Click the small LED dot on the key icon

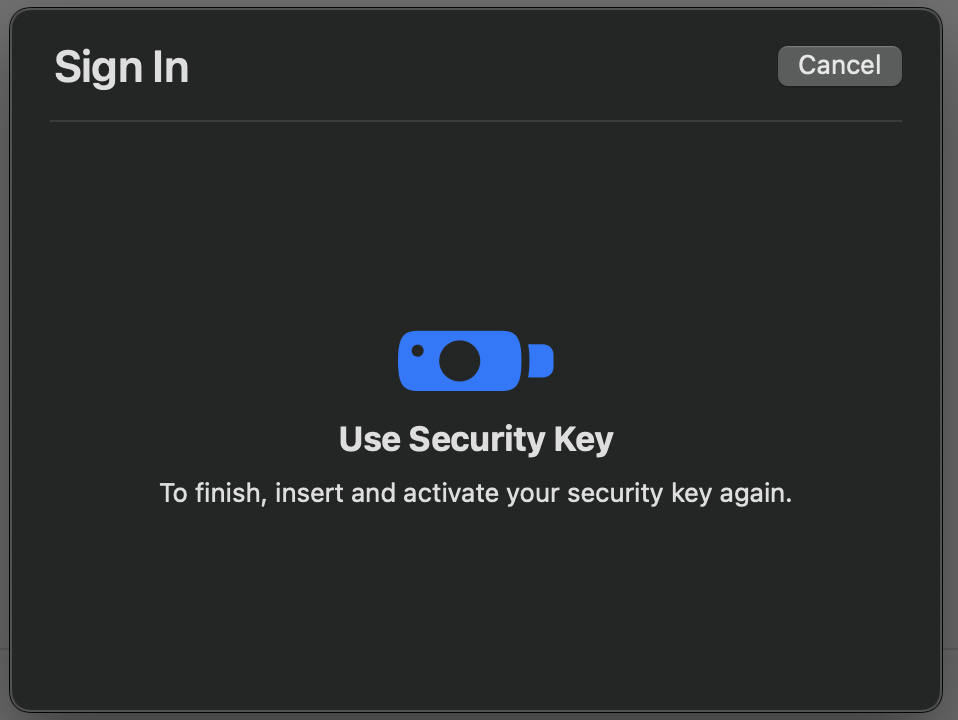[x=417, y=350]
